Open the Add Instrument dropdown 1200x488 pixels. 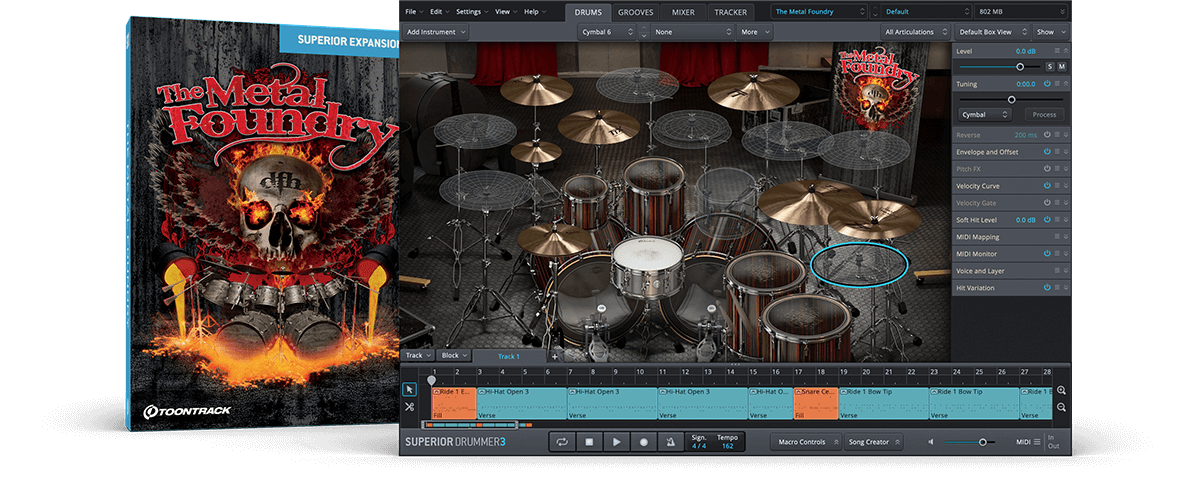coord(436,32)
